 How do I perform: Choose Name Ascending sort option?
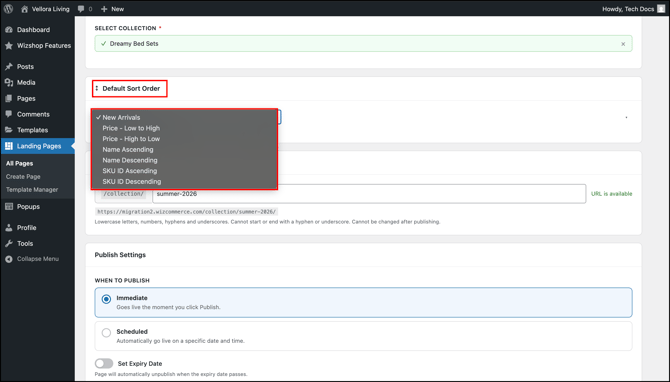tap(185, 150)
